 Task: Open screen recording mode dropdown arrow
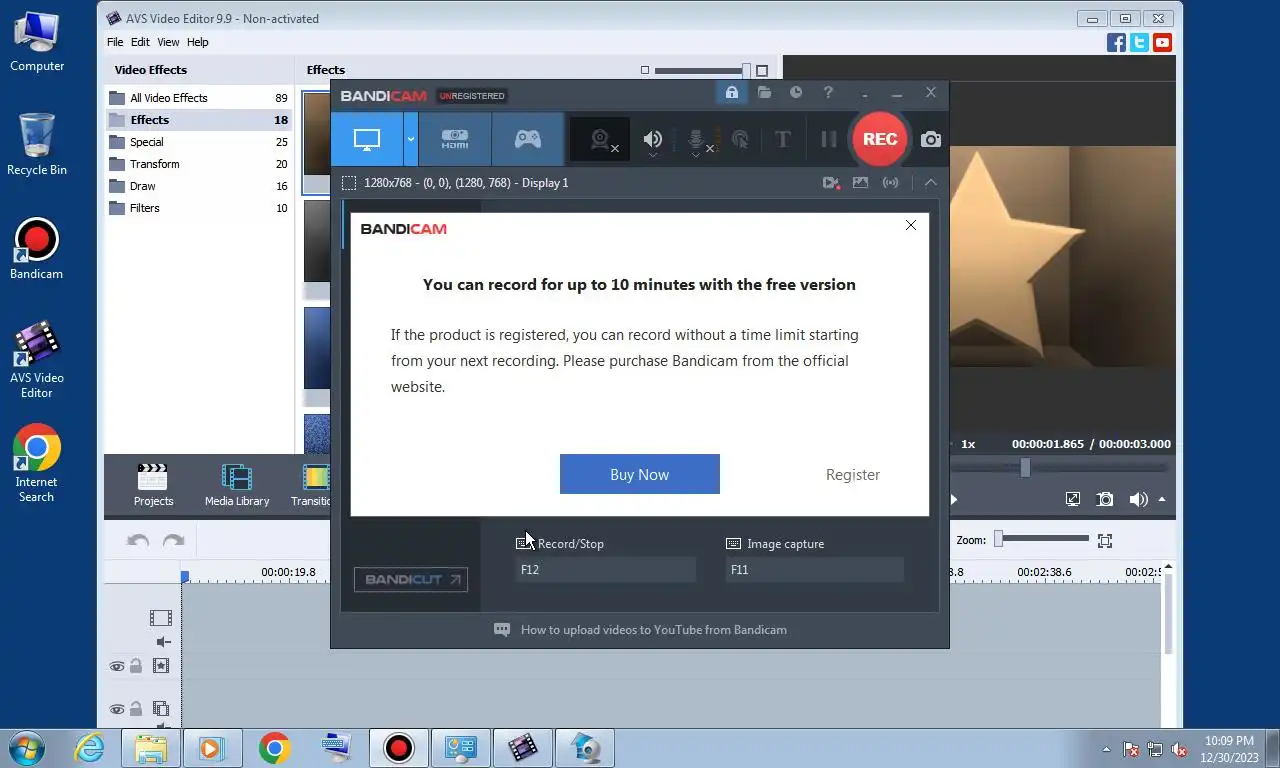tap(410, 139)
